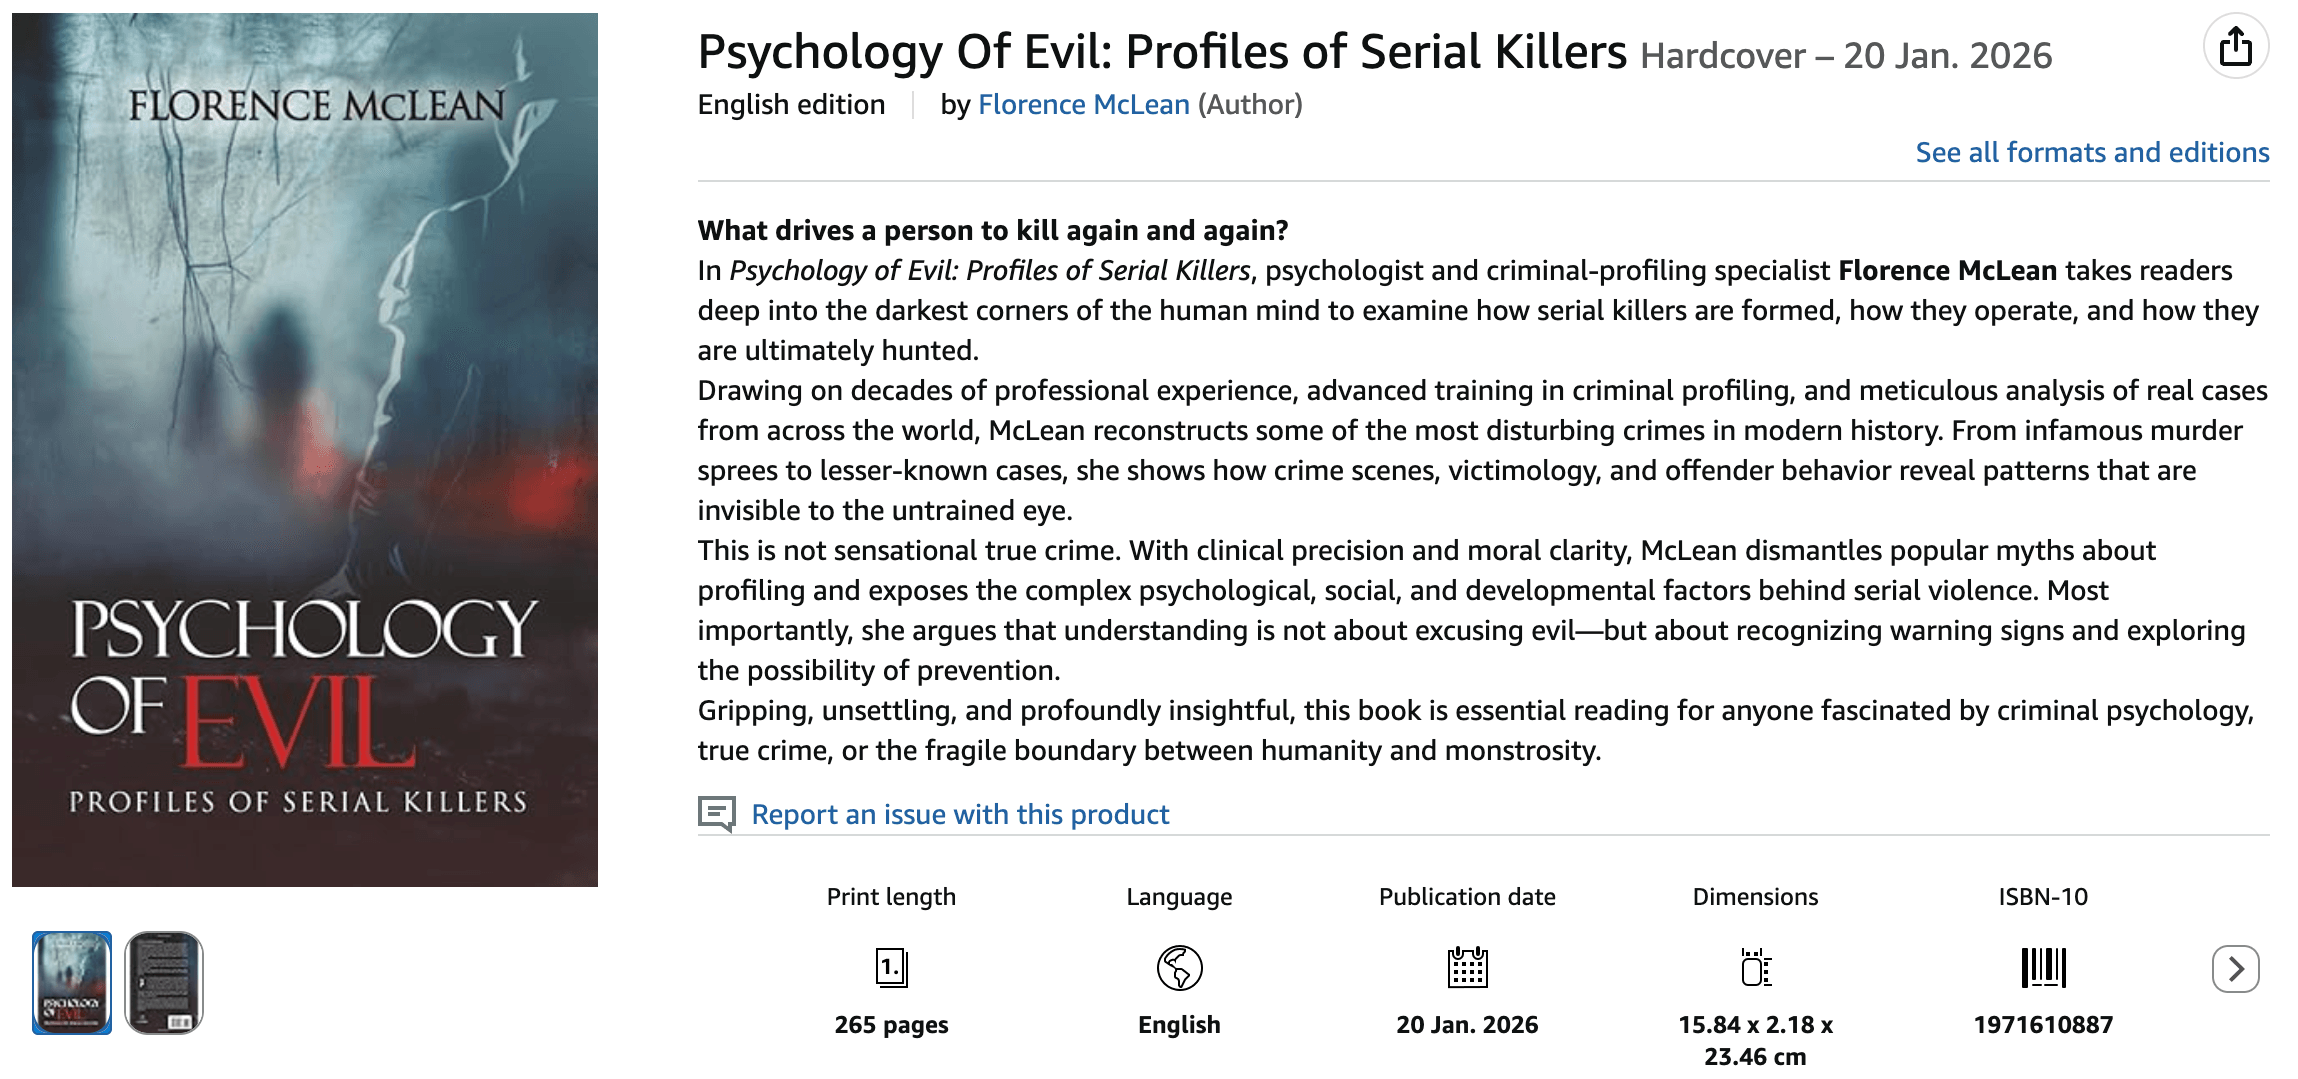The image size is (2298, 1079).
Task: Click the book title heading
Action: 1162,52
